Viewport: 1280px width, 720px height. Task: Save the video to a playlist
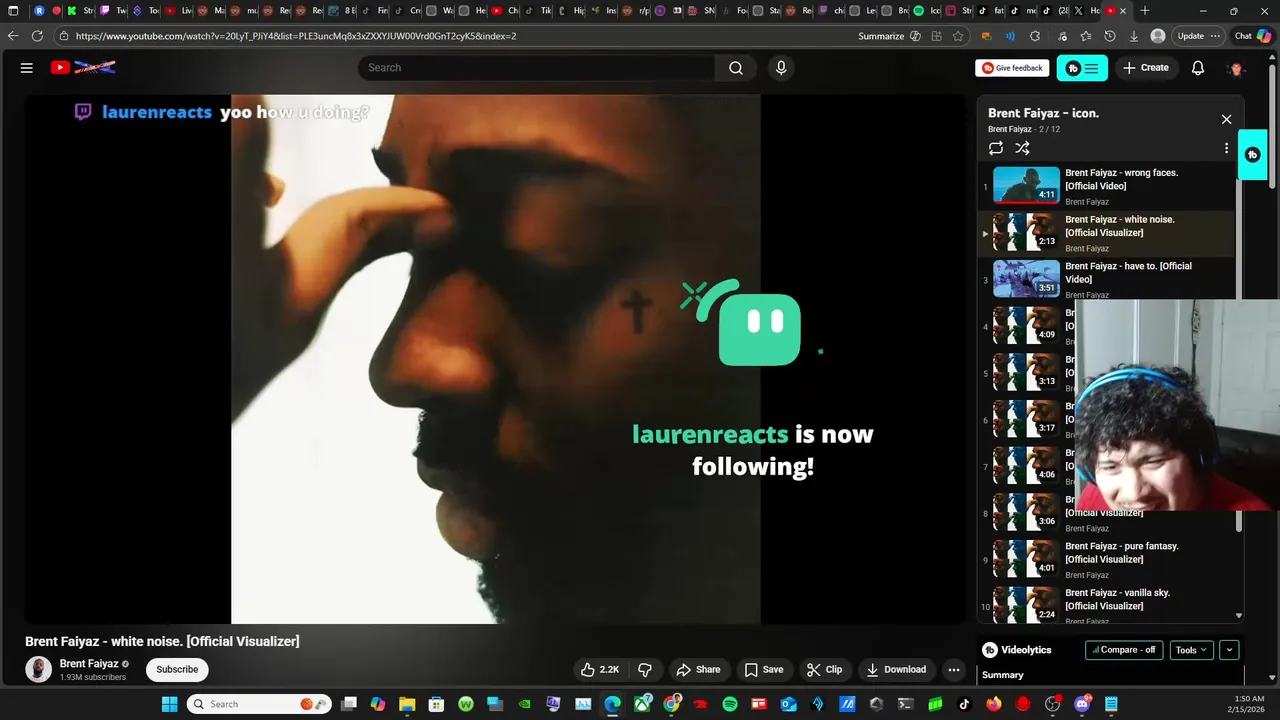pos(764,670)
